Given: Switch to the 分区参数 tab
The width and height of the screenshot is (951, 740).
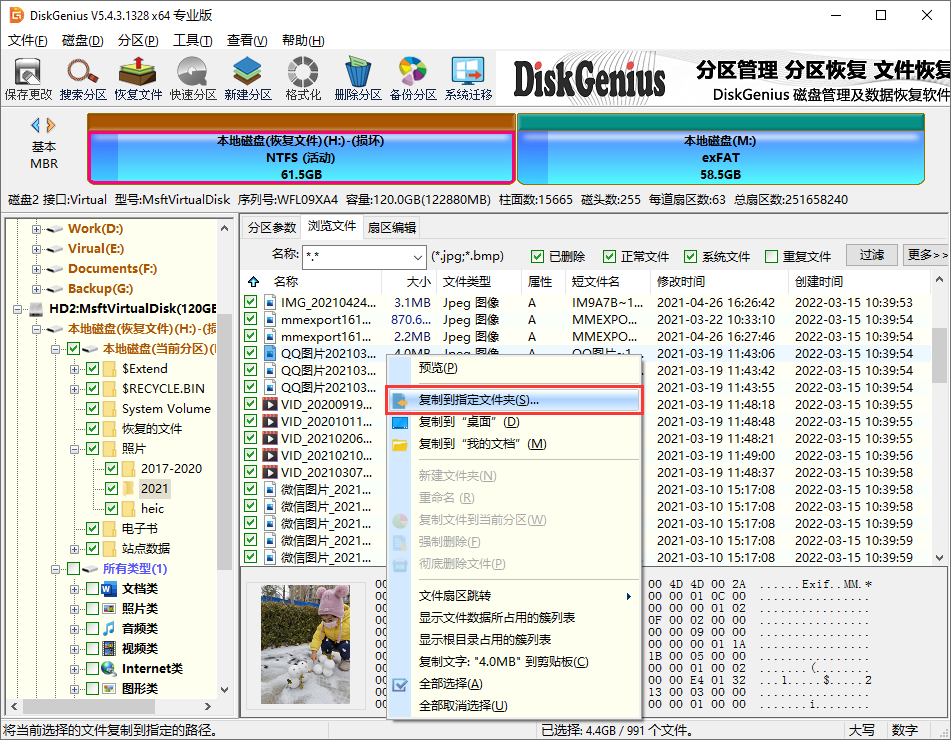Looking at the screenshot, I should [271, 227].
